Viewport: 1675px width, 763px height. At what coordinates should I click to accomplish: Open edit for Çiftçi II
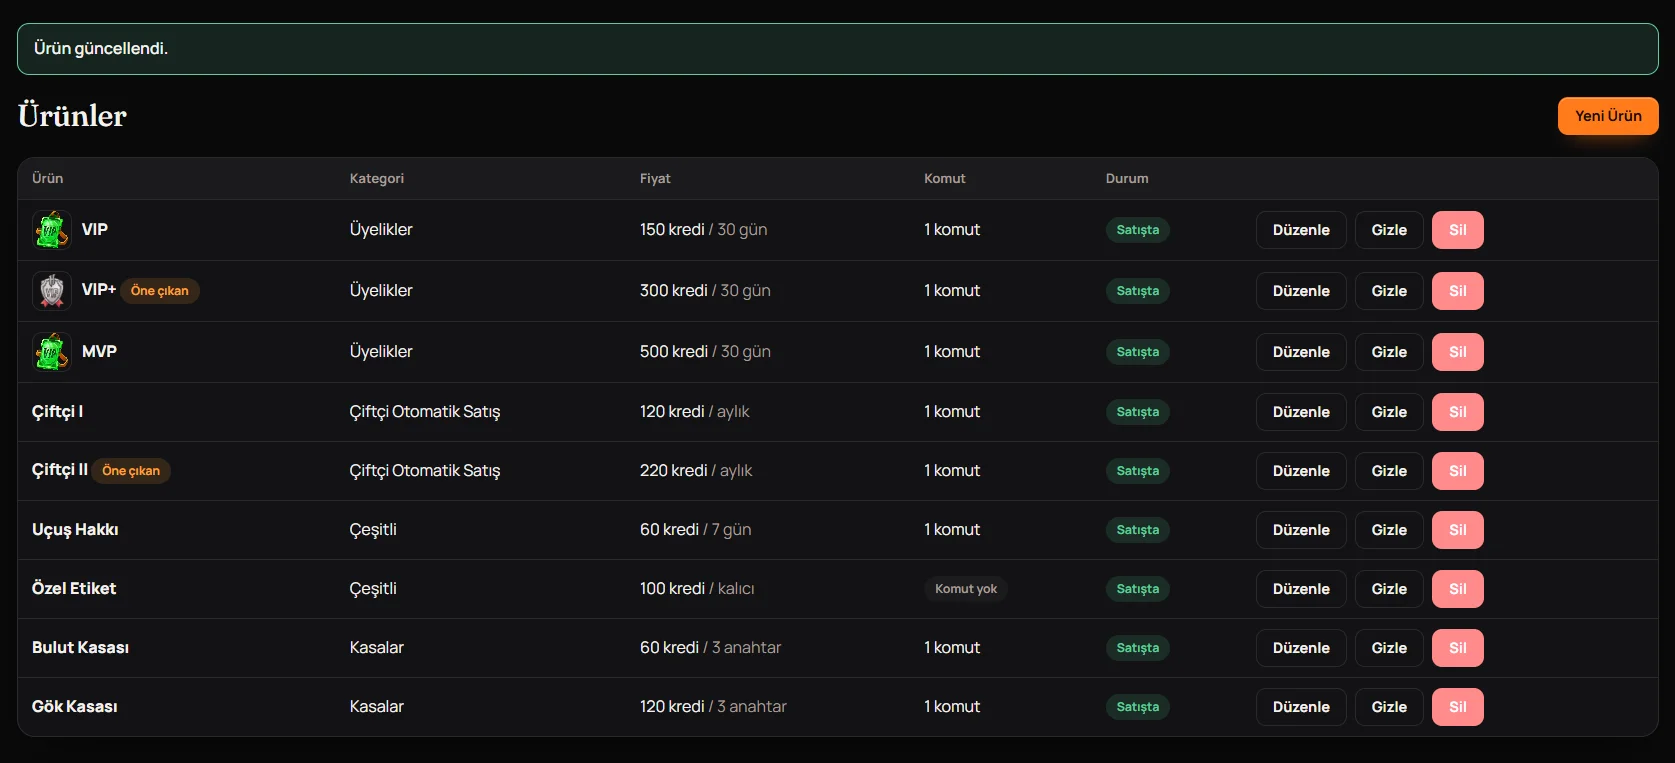tap(1301, 471)
